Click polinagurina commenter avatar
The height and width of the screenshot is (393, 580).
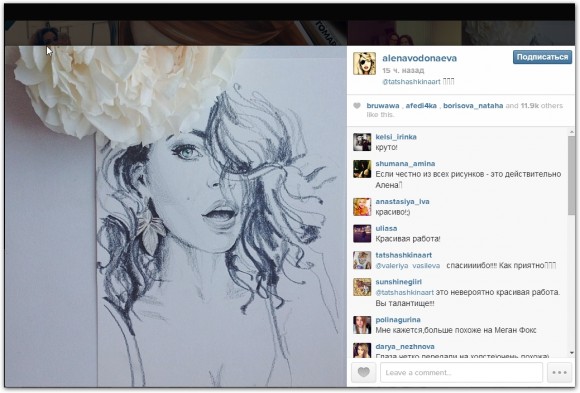[362, 325]
